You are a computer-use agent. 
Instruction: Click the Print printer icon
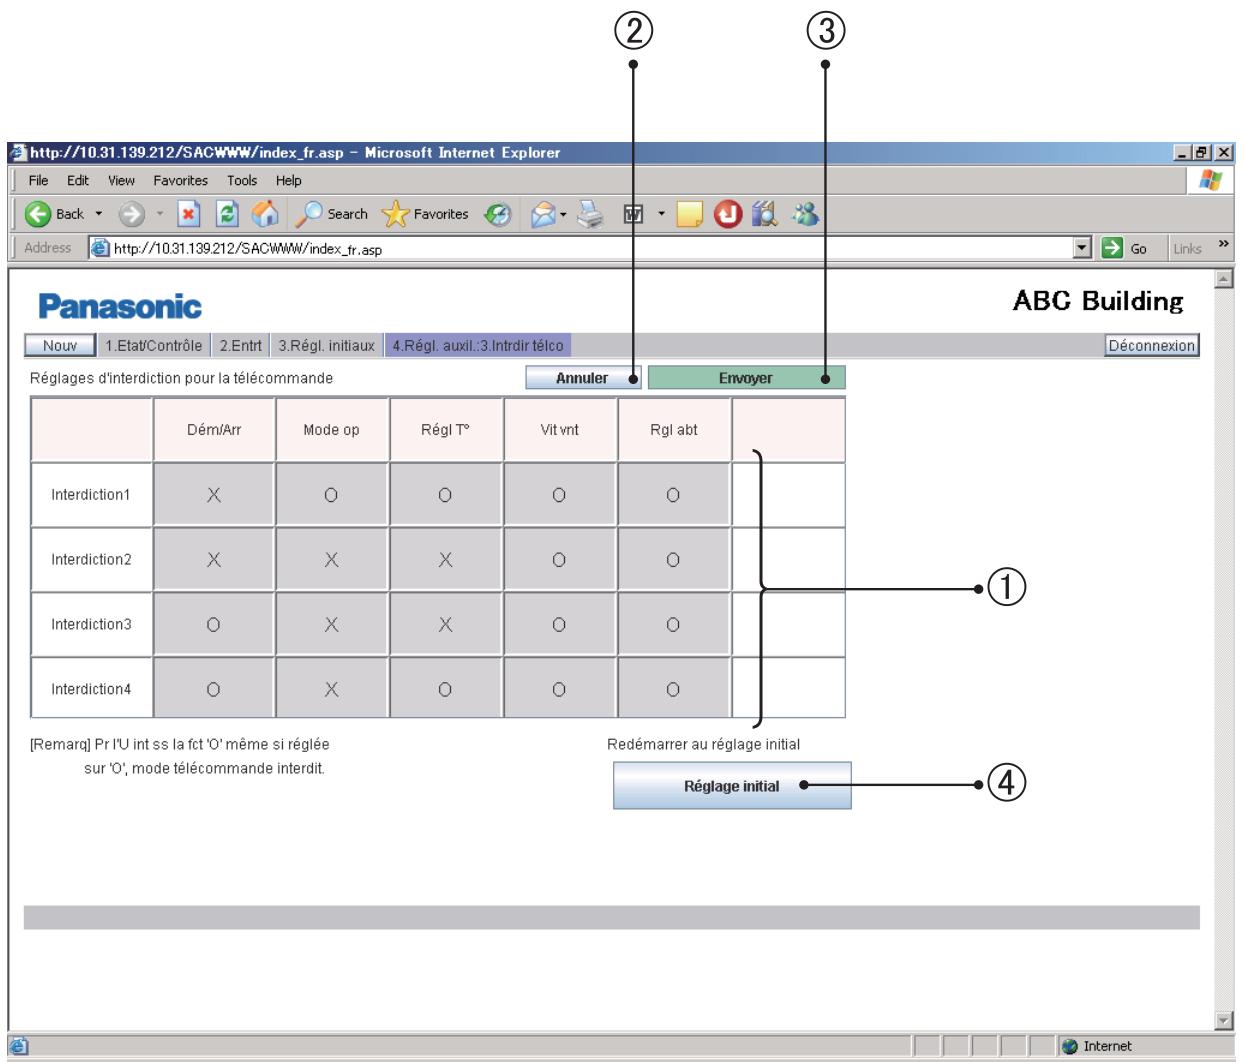pos(592,214)
